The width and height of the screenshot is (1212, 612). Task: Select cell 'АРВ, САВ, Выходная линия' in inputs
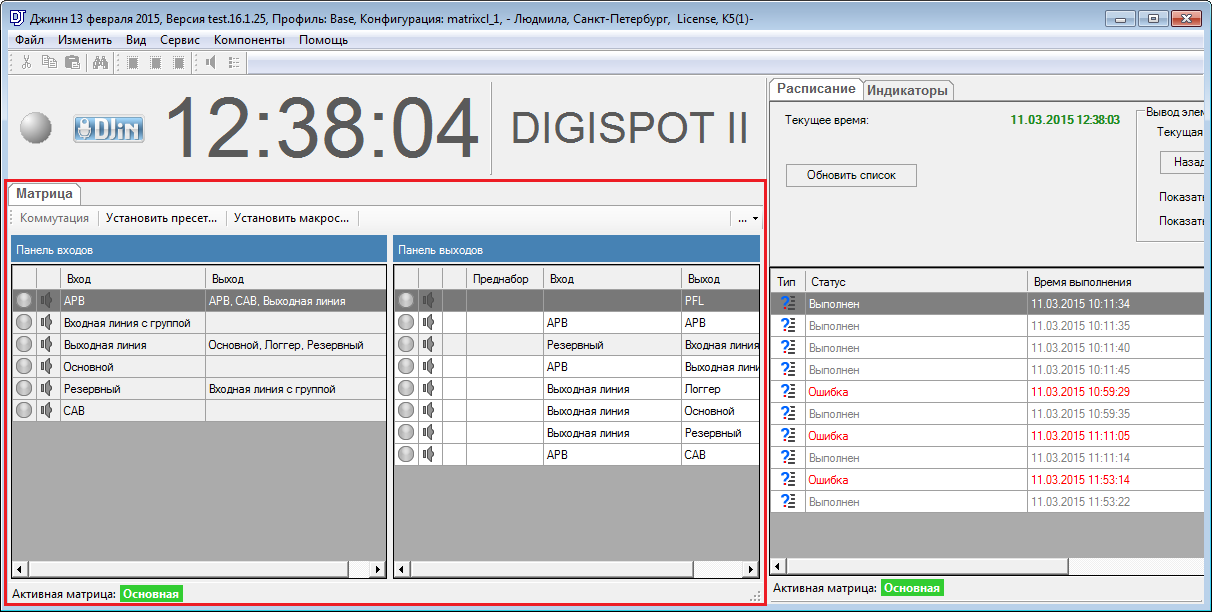click(295, 300)
